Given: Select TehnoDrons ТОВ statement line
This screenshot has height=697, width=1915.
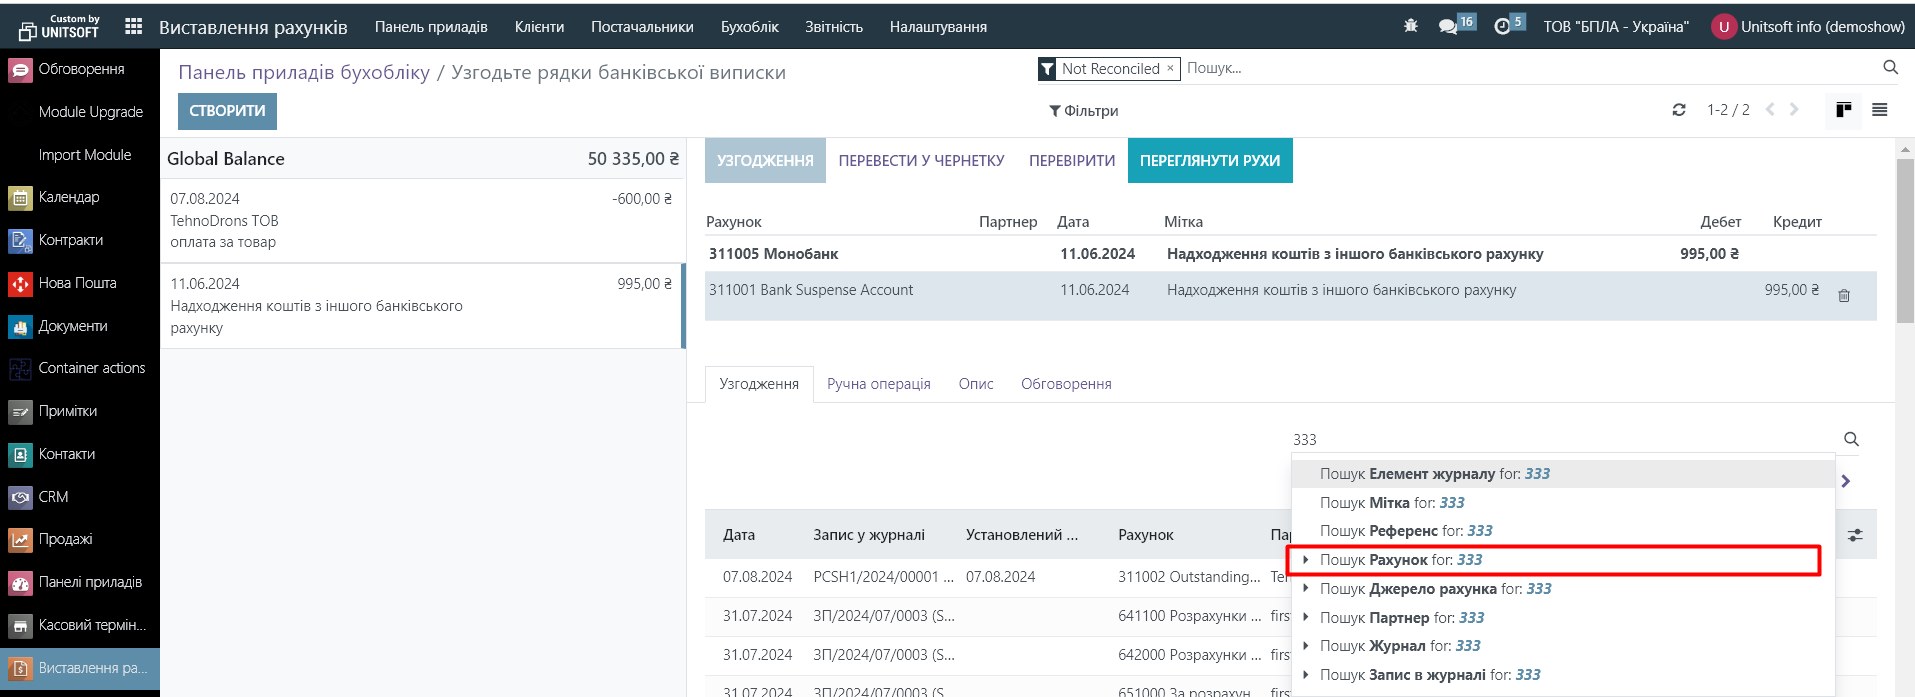Looking at the screenshot, I should pos(420,220).
